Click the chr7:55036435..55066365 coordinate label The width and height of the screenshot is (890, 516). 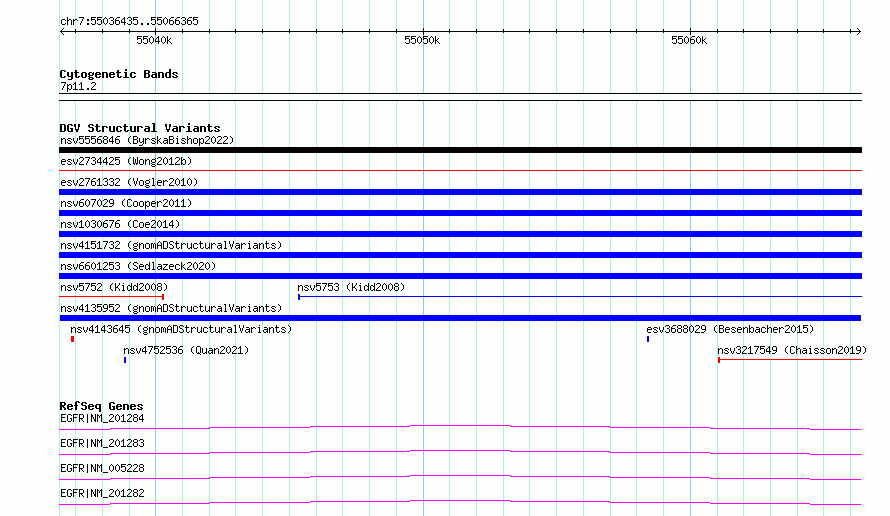[x=129, y=21]
